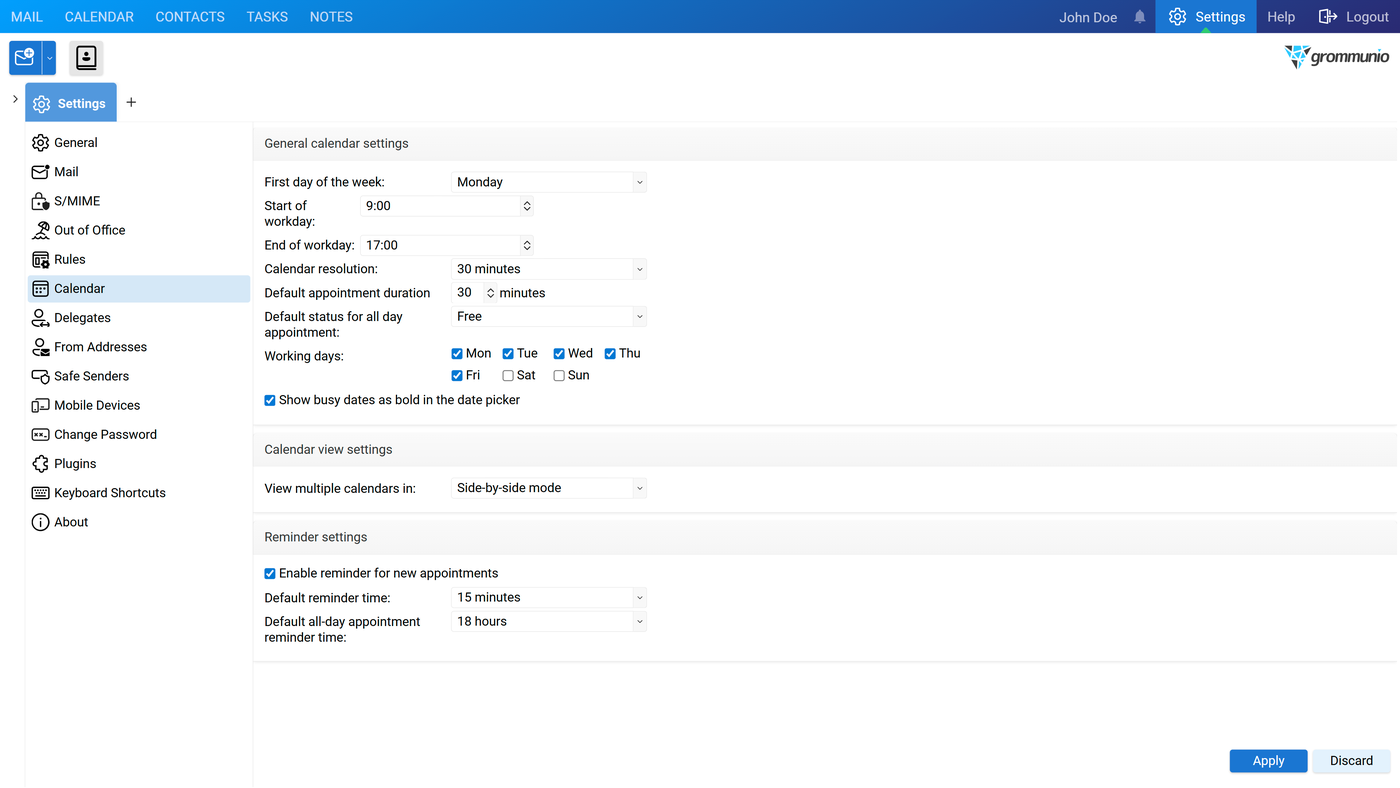Toggle Wed working day checkbox
This screenshot has height=788, width=1400.
point(559,354)
